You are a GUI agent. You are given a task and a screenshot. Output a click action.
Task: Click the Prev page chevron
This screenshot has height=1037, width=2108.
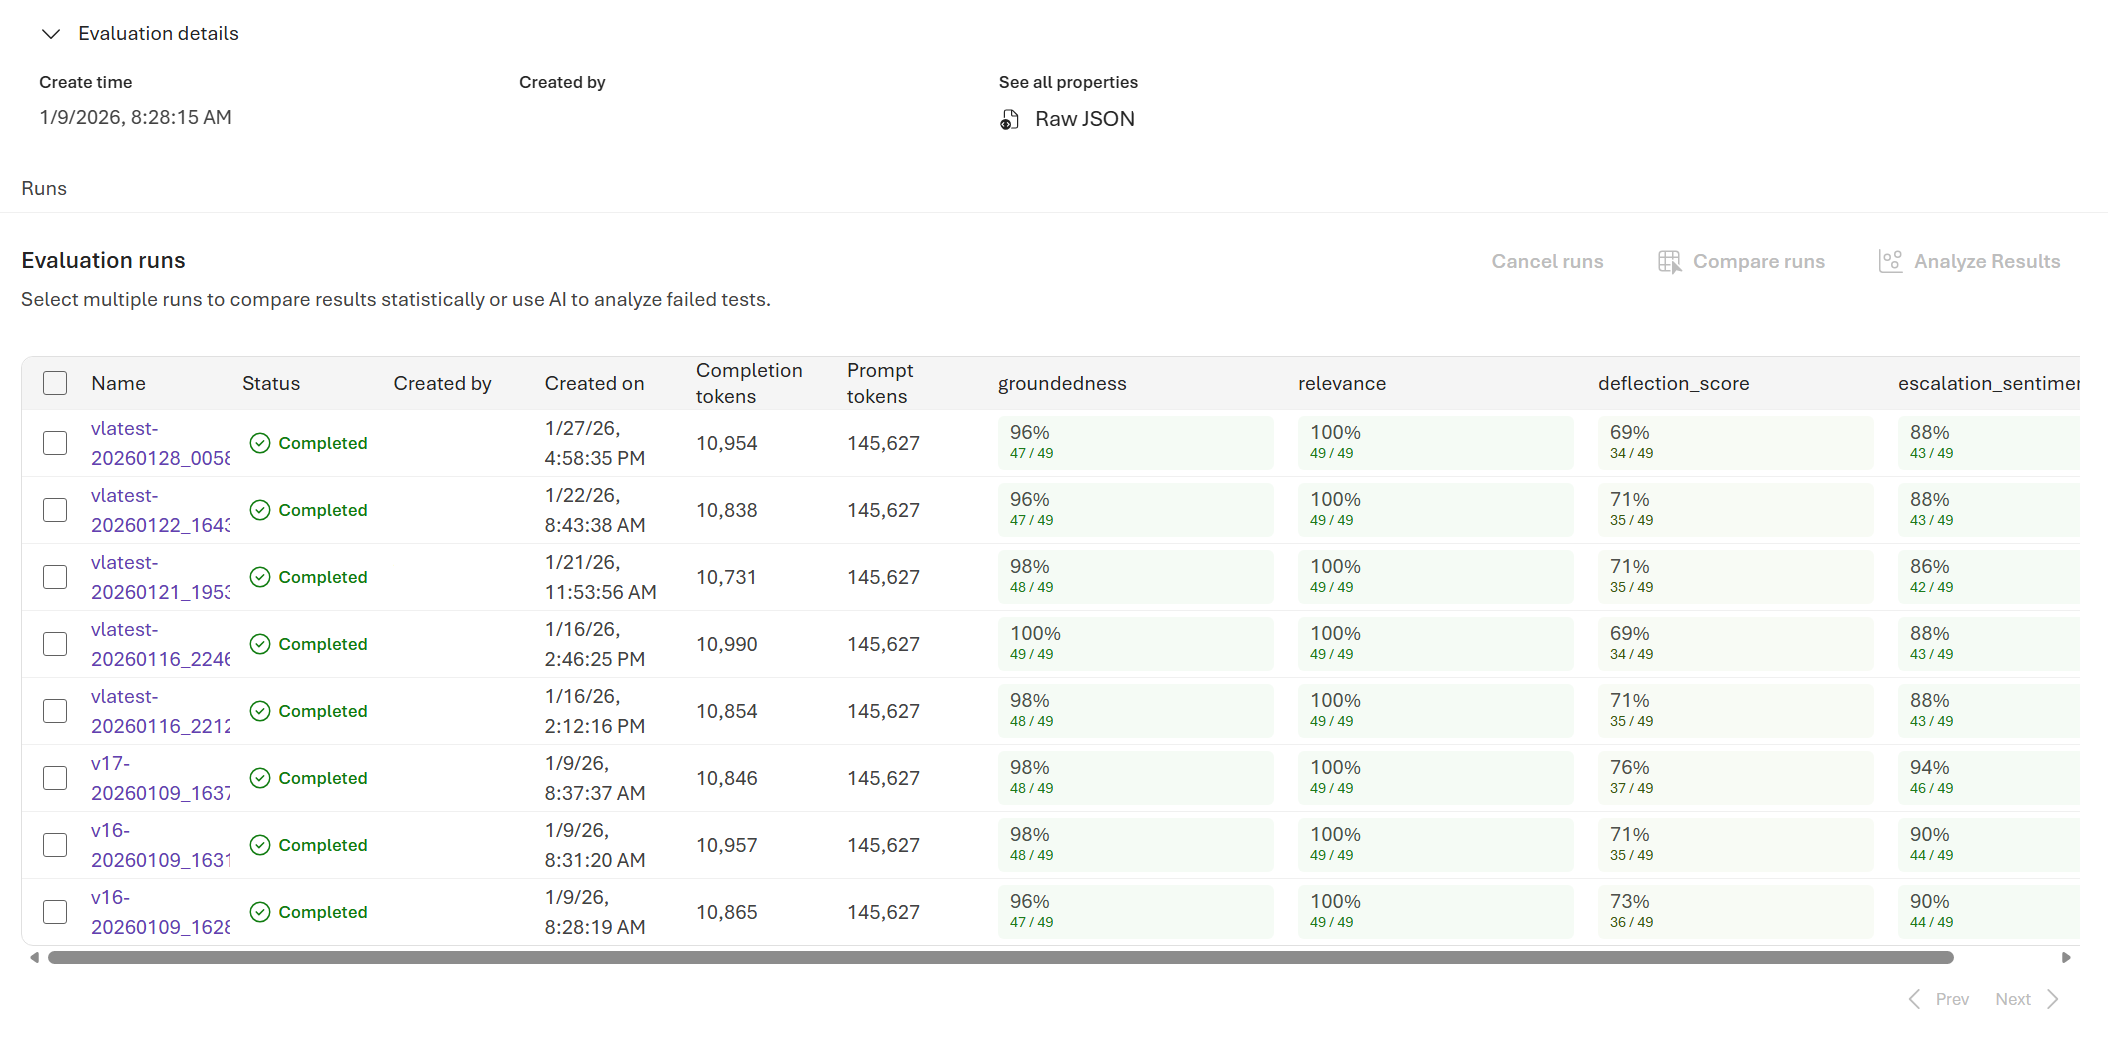[x=1915, y=998]
